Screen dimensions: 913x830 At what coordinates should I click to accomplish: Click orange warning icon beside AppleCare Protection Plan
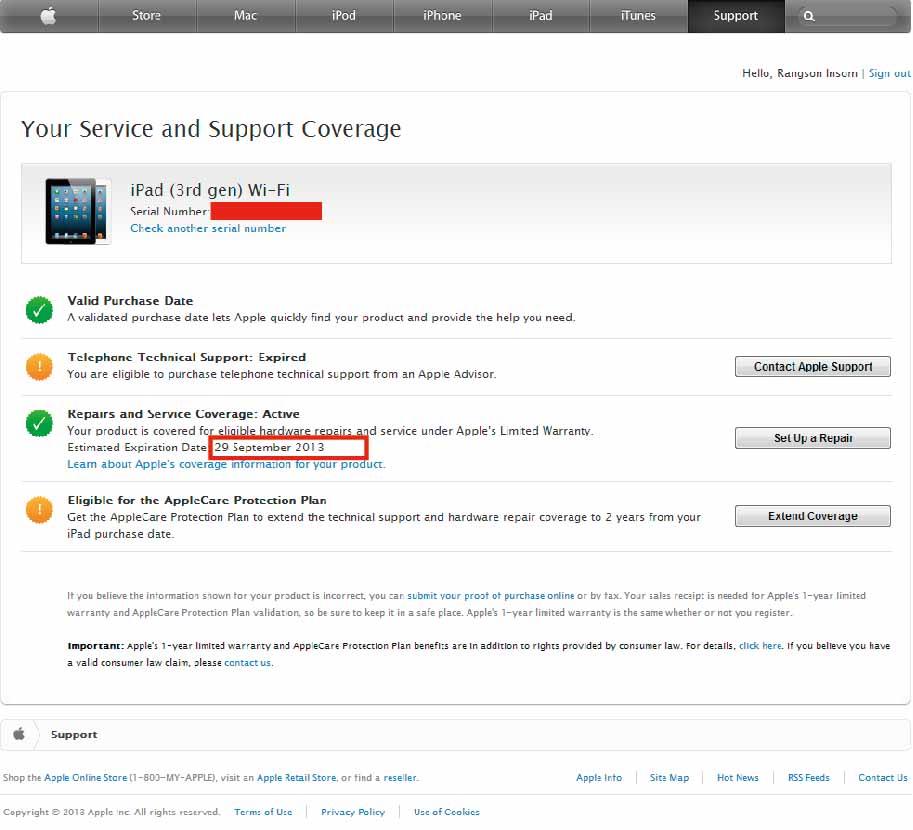(x=39, y=510)
